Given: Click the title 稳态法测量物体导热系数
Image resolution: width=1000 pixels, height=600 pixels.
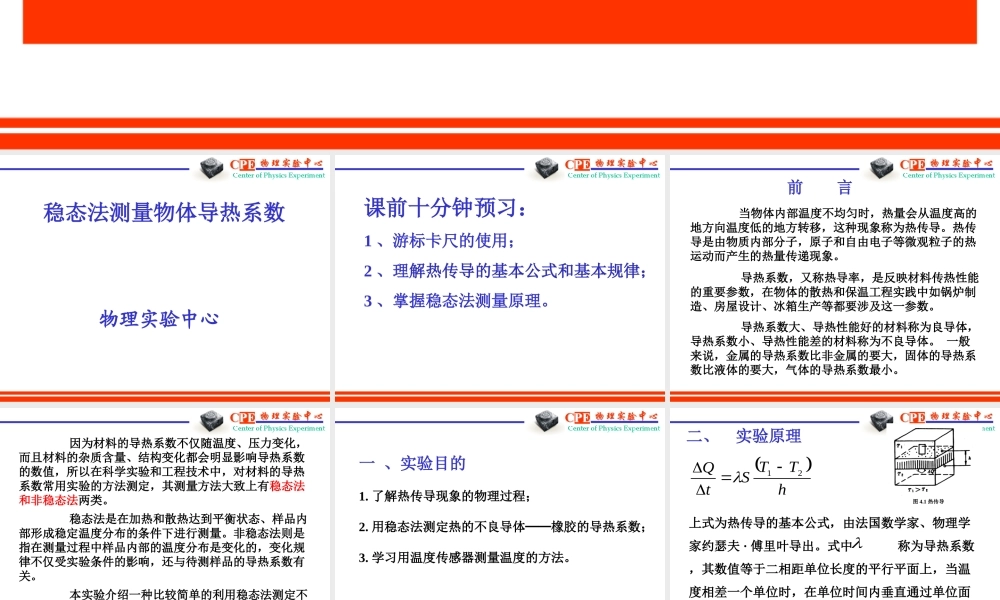Looking at the screenshot, I should [166, 210].
